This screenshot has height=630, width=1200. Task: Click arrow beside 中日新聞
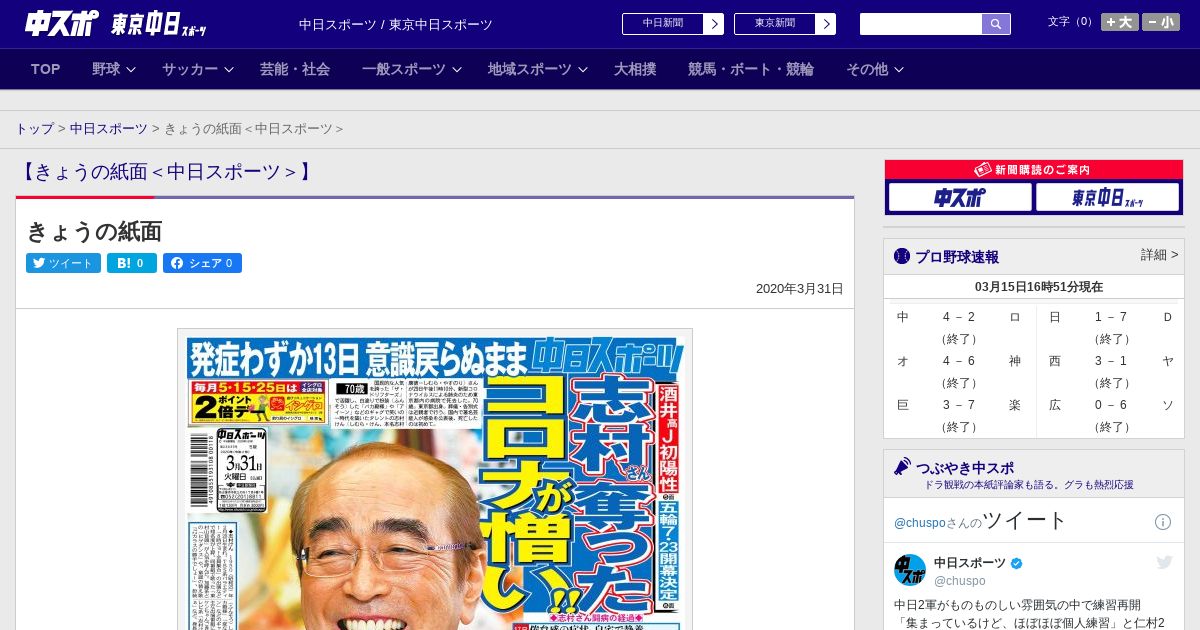[x=713, y=24]
